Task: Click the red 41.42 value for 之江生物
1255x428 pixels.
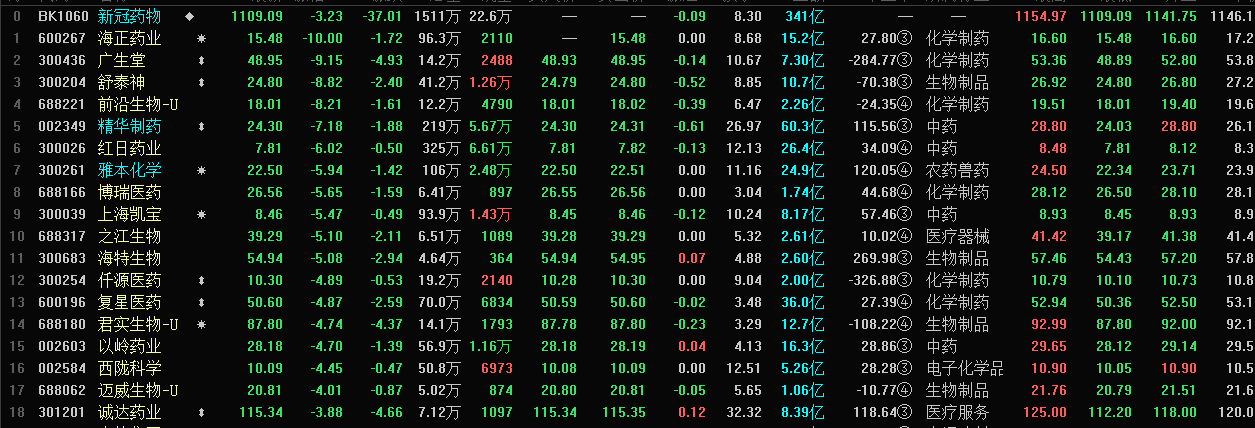Action: (1047, 236)
